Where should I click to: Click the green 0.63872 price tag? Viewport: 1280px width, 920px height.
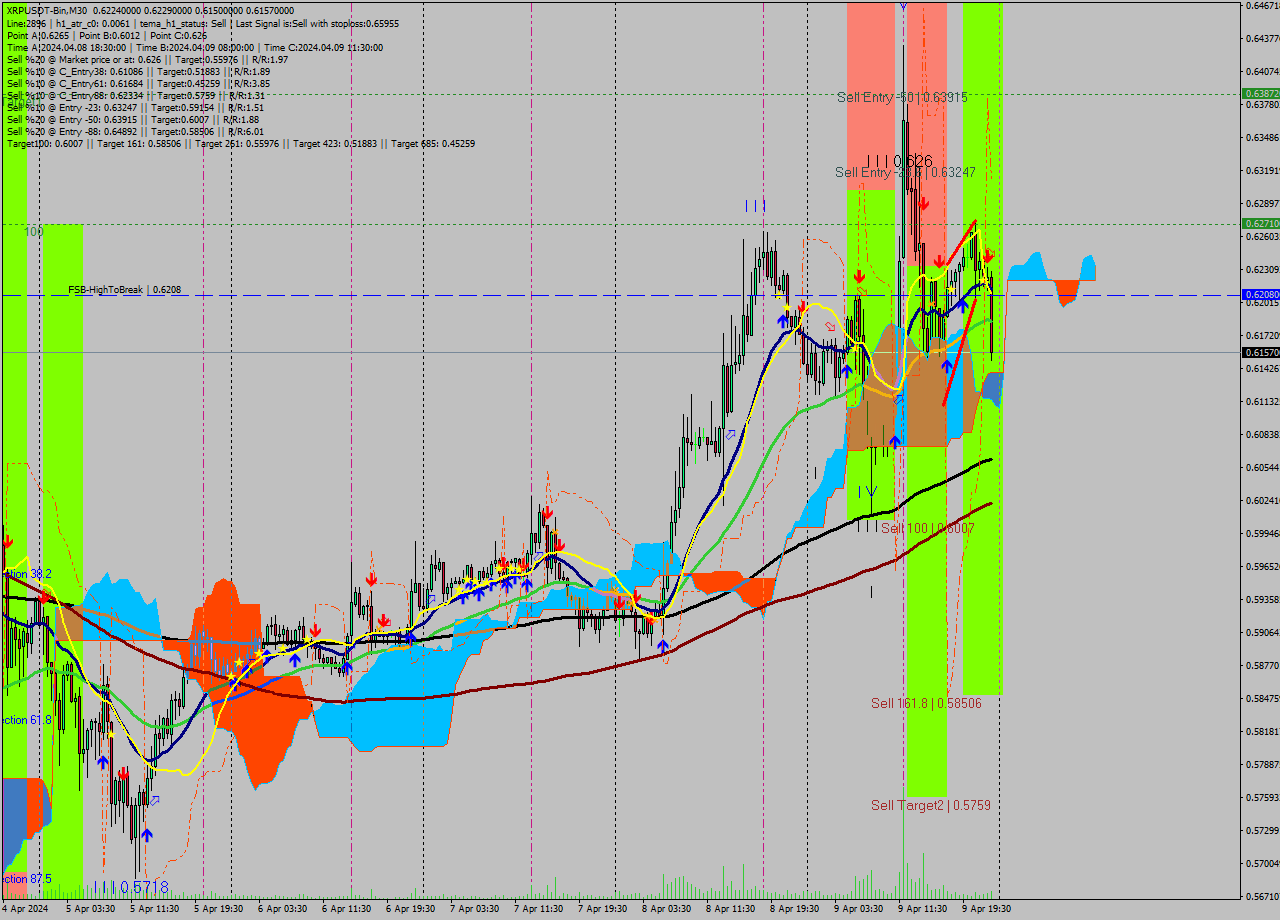1261,93
